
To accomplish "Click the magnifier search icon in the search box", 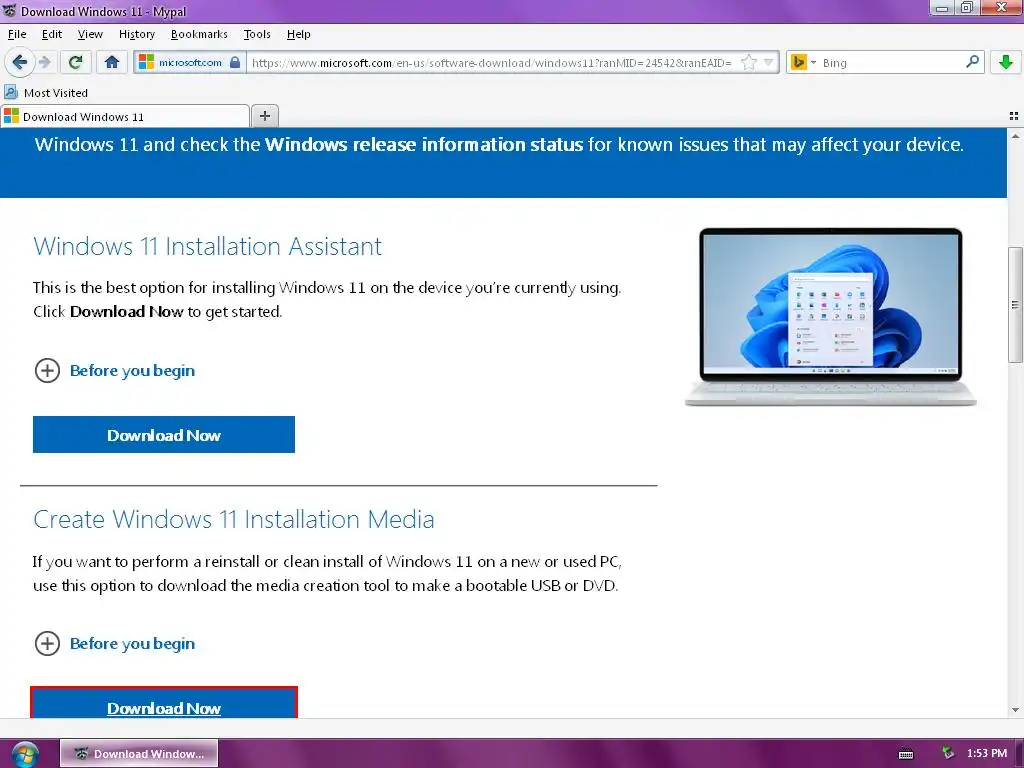I will click(972, 62).
